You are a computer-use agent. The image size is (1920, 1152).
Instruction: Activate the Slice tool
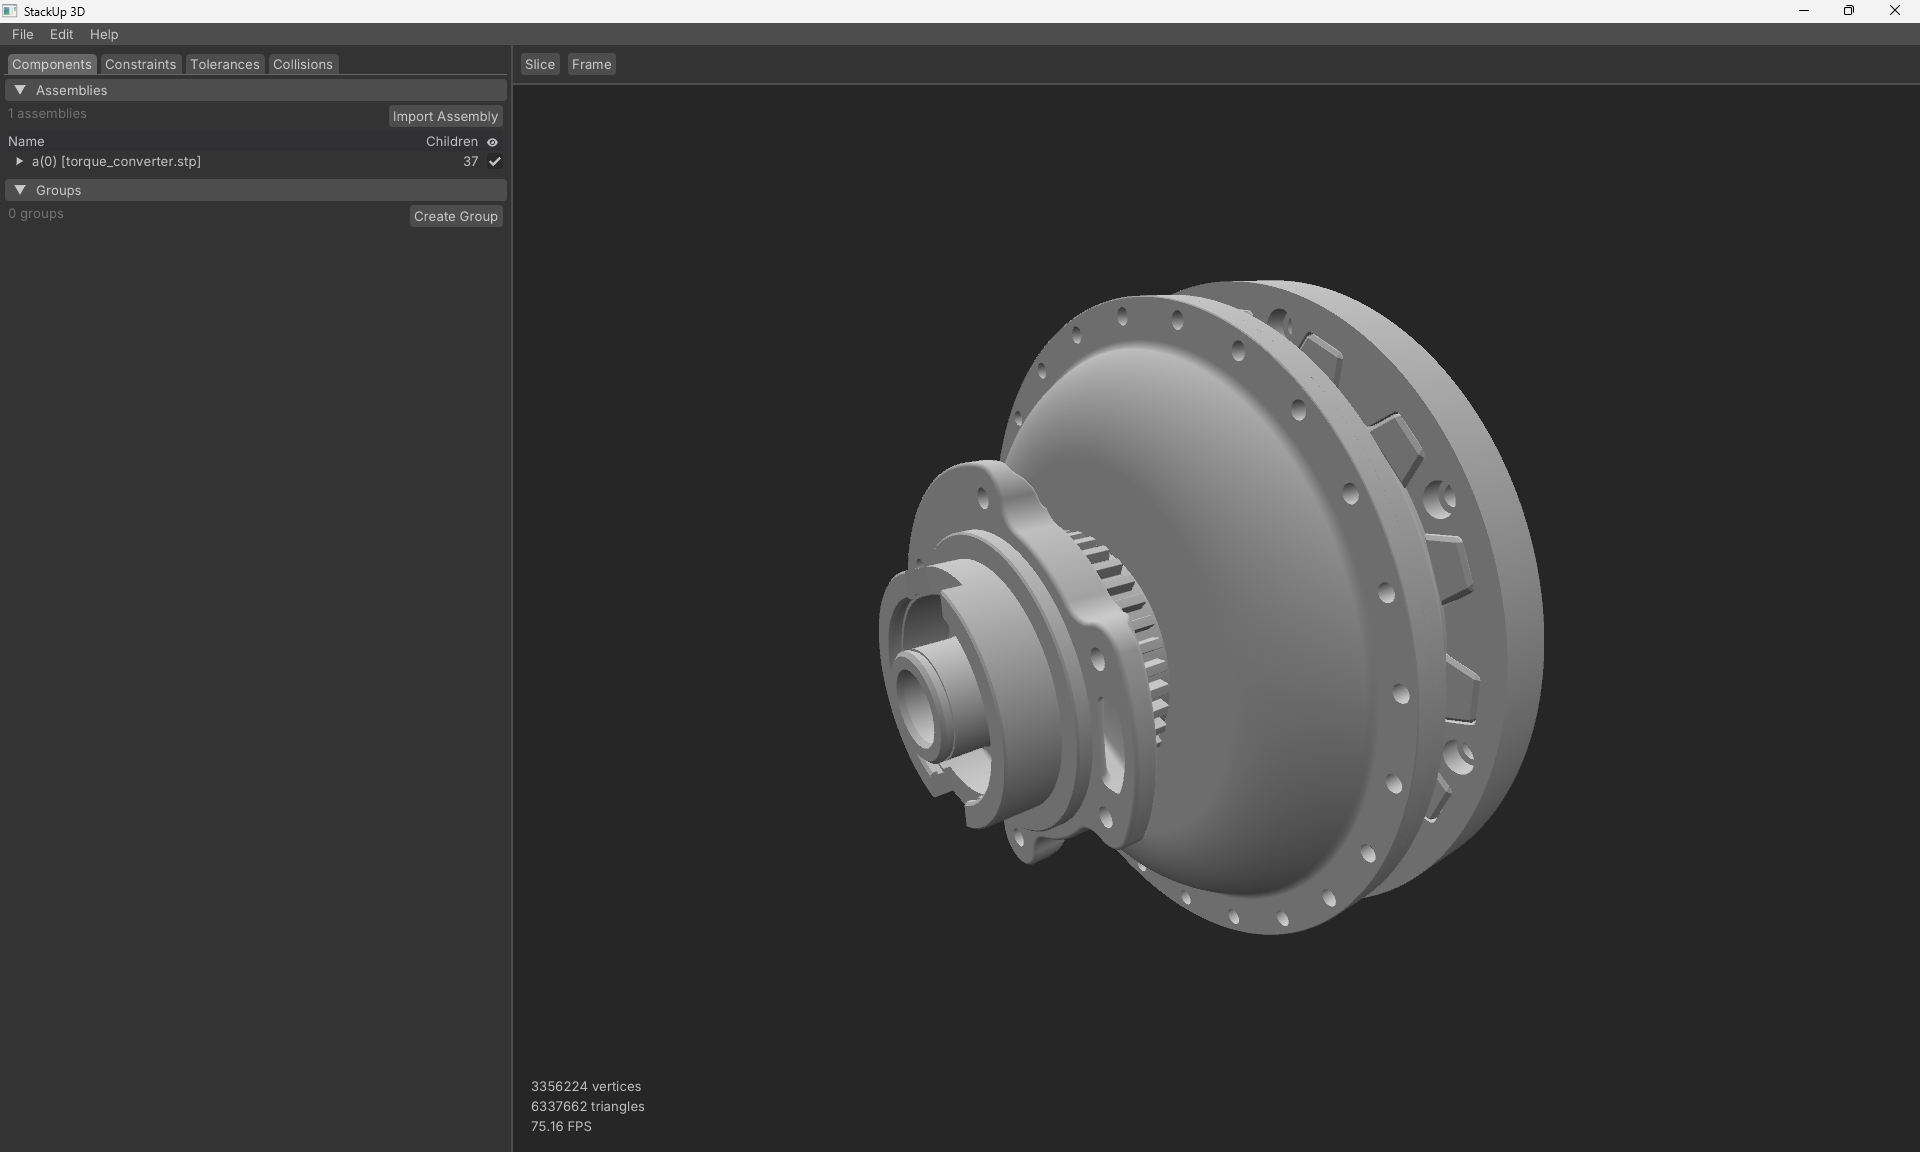(x=539, y=64)
